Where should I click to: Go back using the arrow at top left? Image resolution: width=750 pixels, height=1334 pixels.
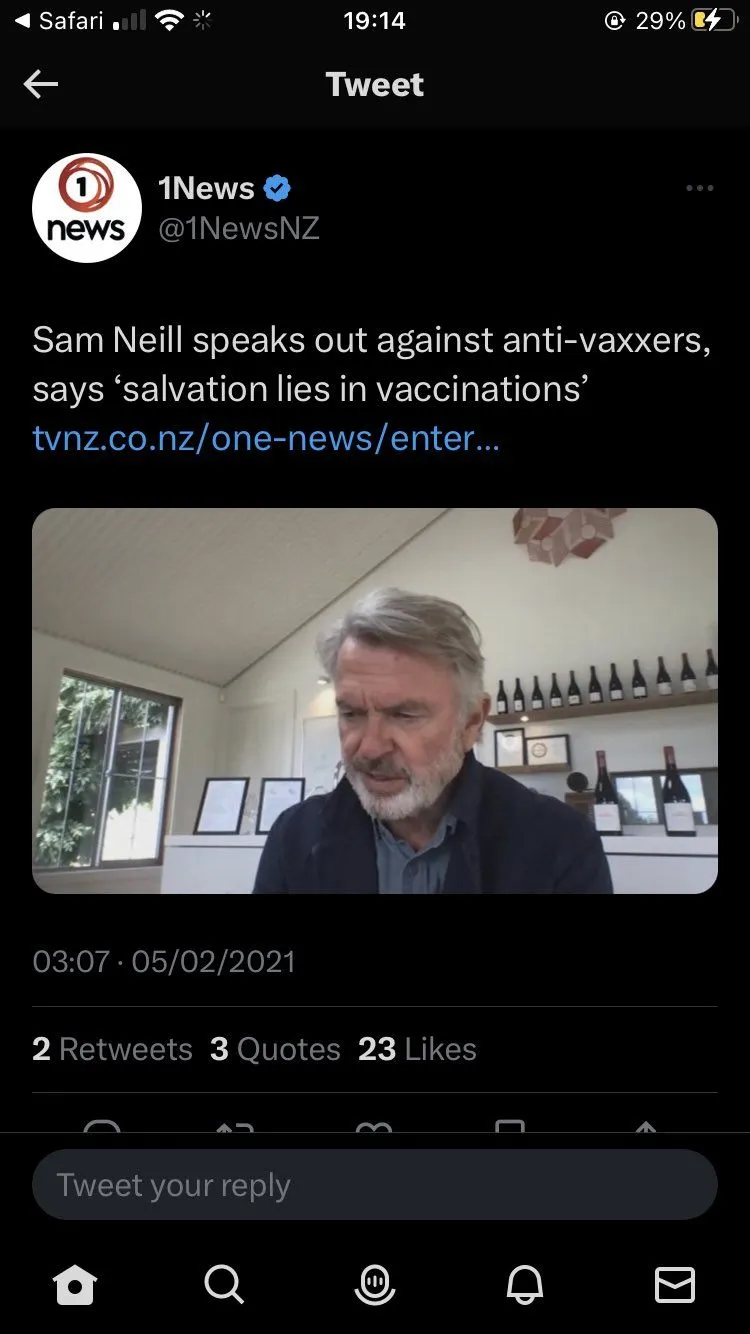click(x=41, y=84)
